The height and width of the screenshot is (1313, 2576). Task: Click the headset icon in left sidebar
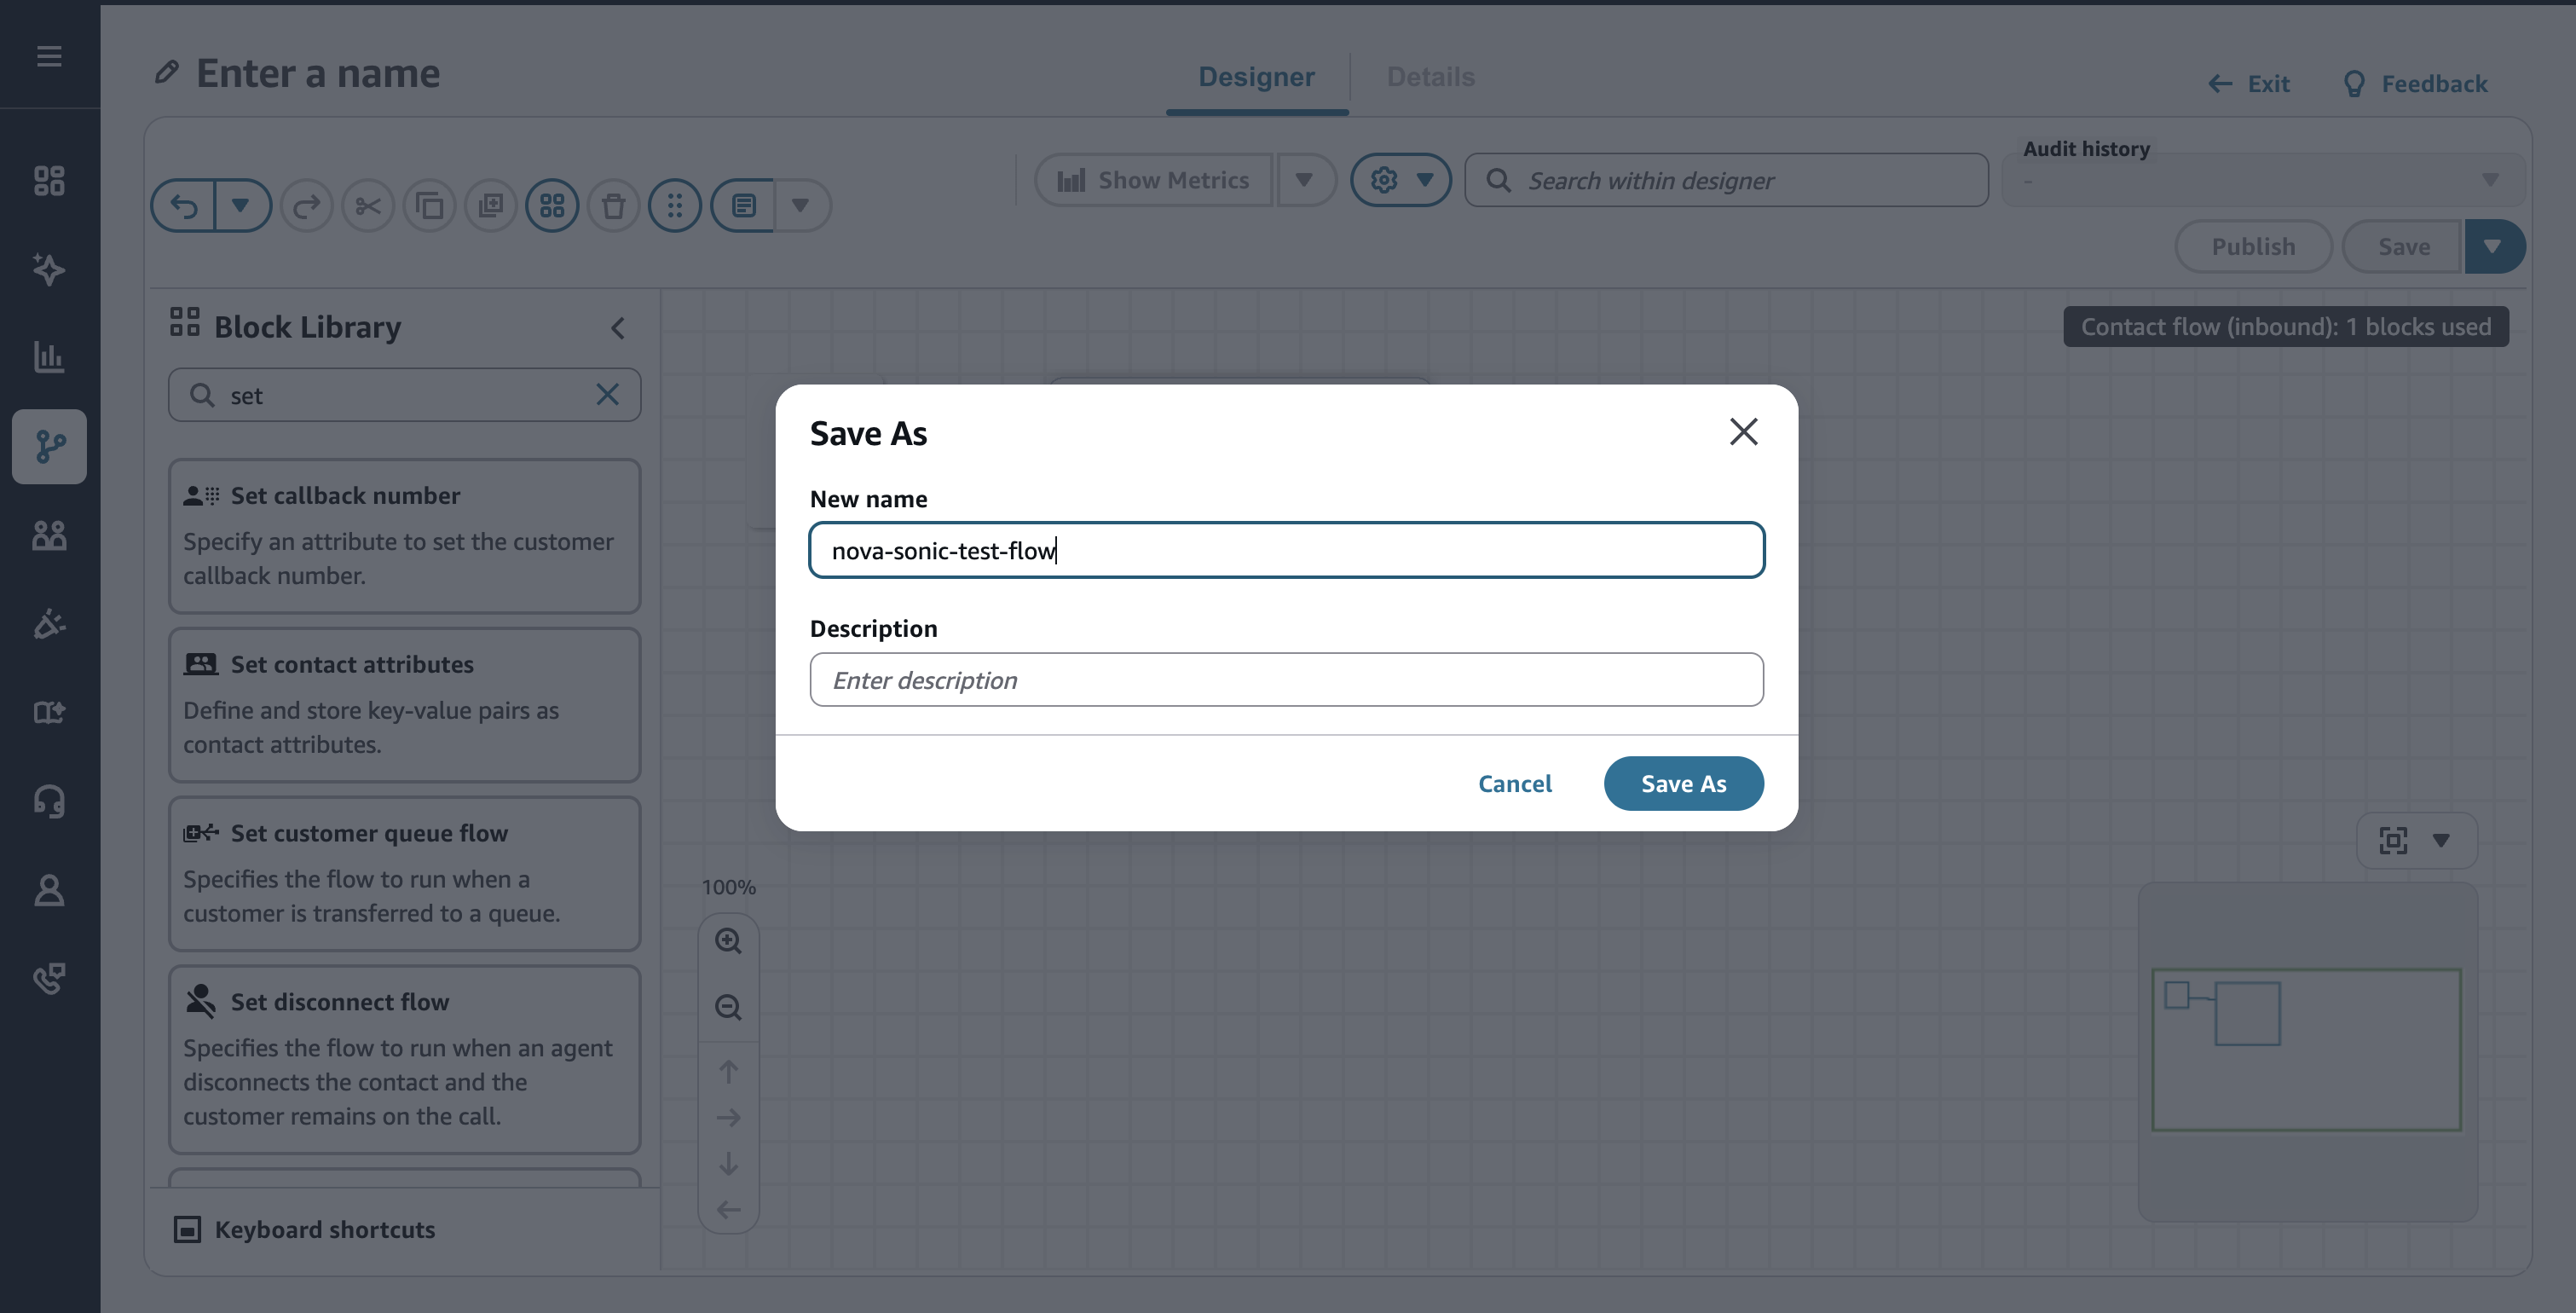[x=49, y=801]
